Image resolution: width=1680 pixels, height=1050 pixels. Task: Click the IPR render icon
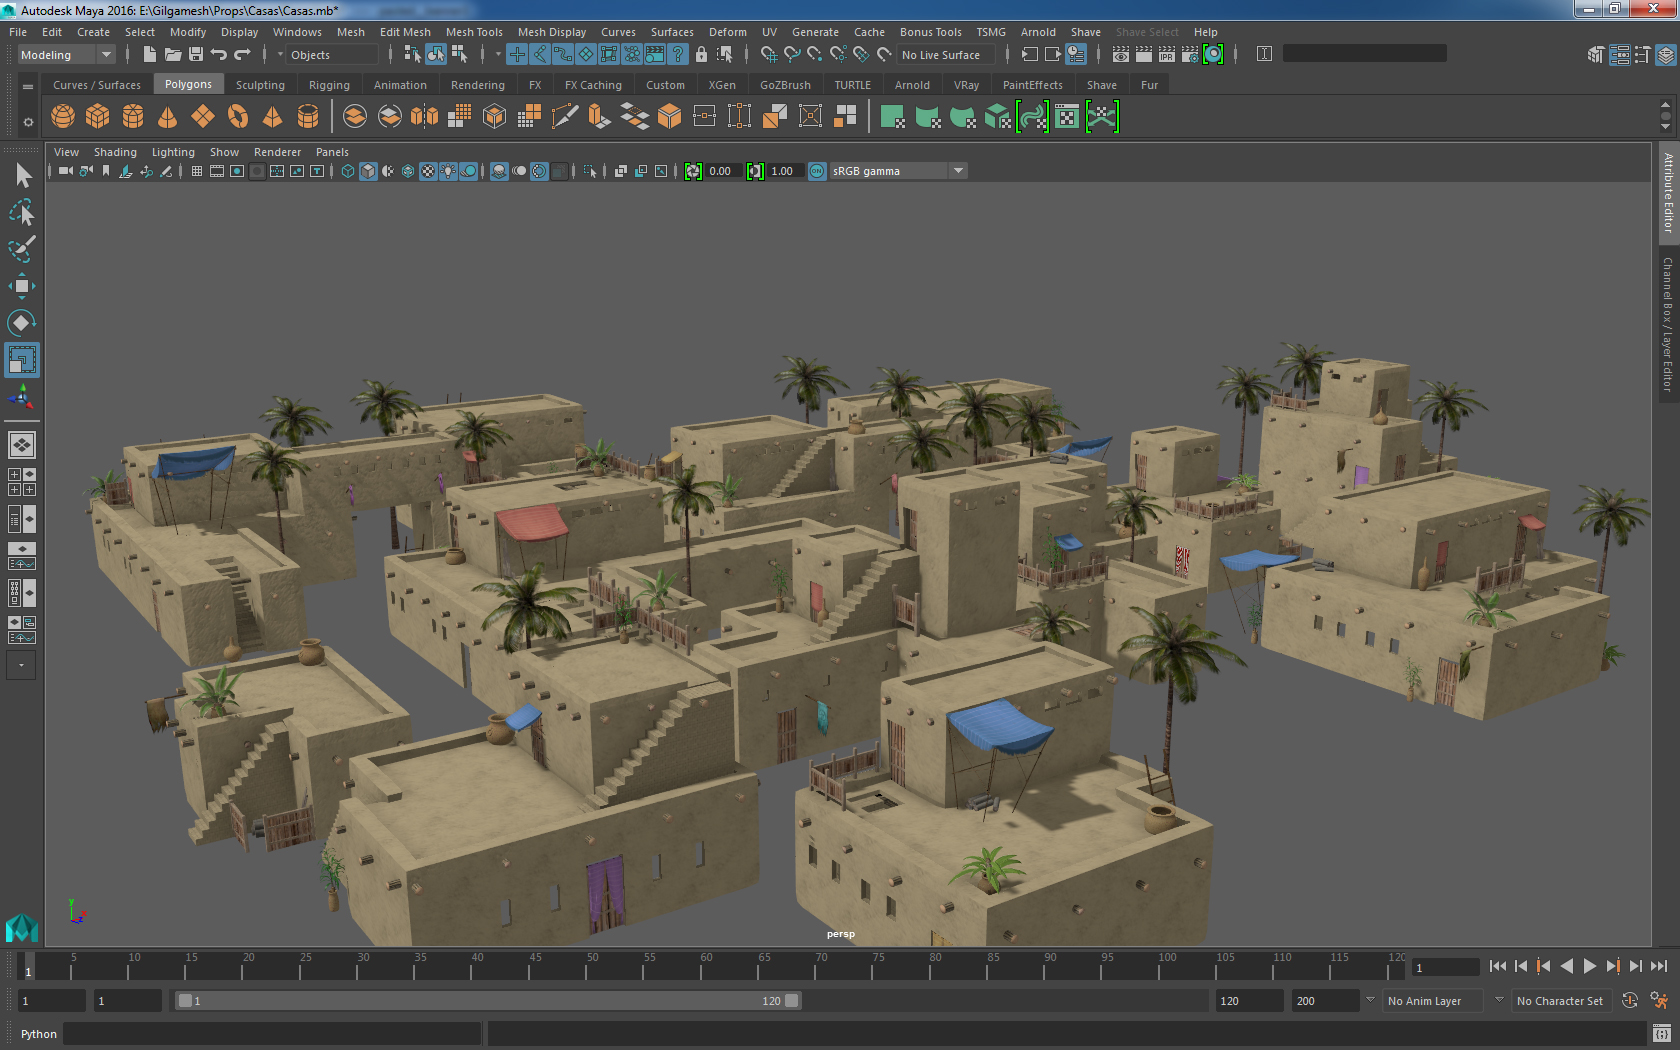[1166, 55]
